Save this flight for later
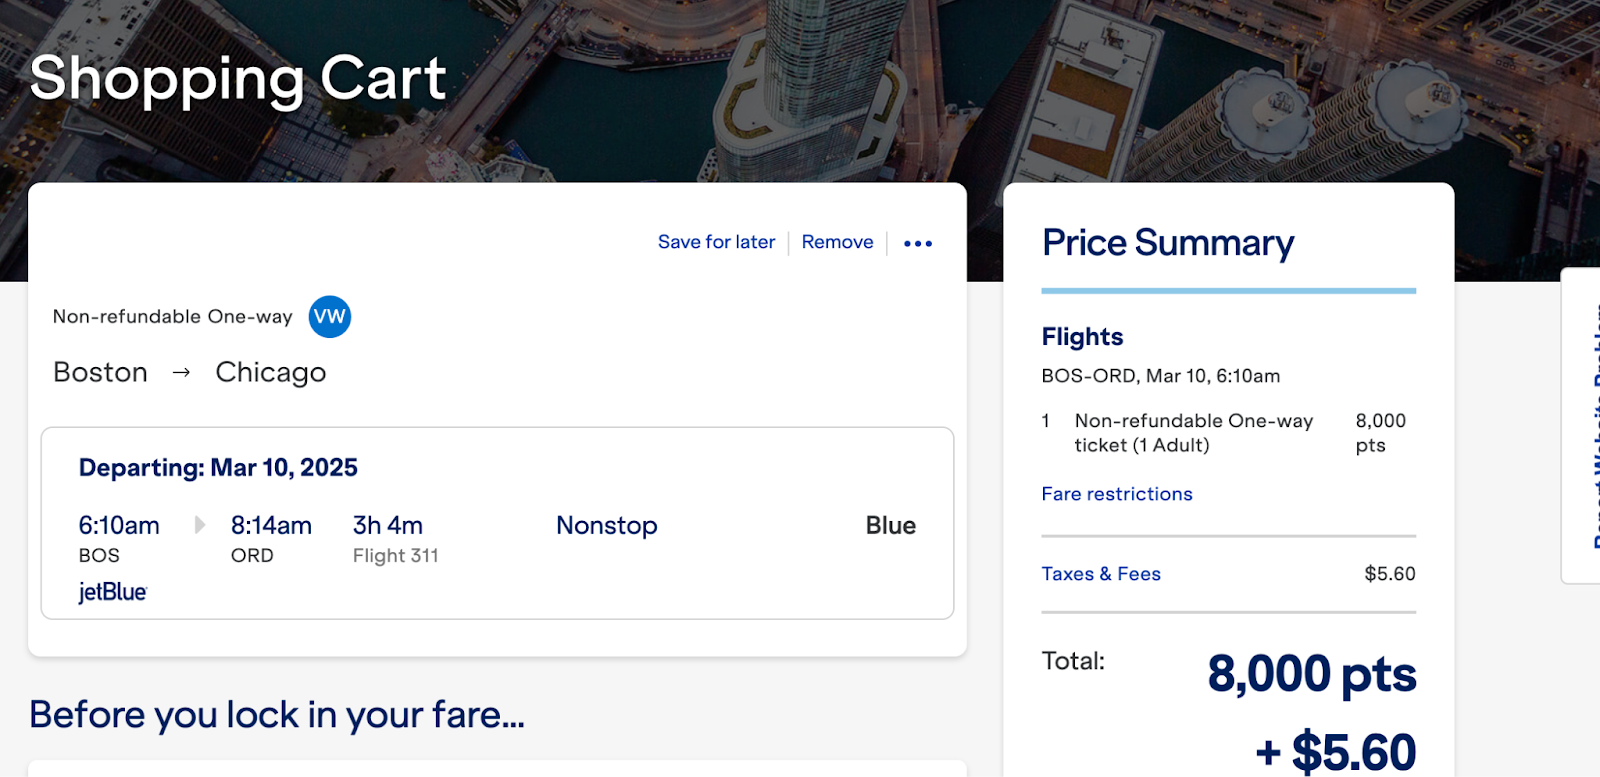 (x=716, y=242)
